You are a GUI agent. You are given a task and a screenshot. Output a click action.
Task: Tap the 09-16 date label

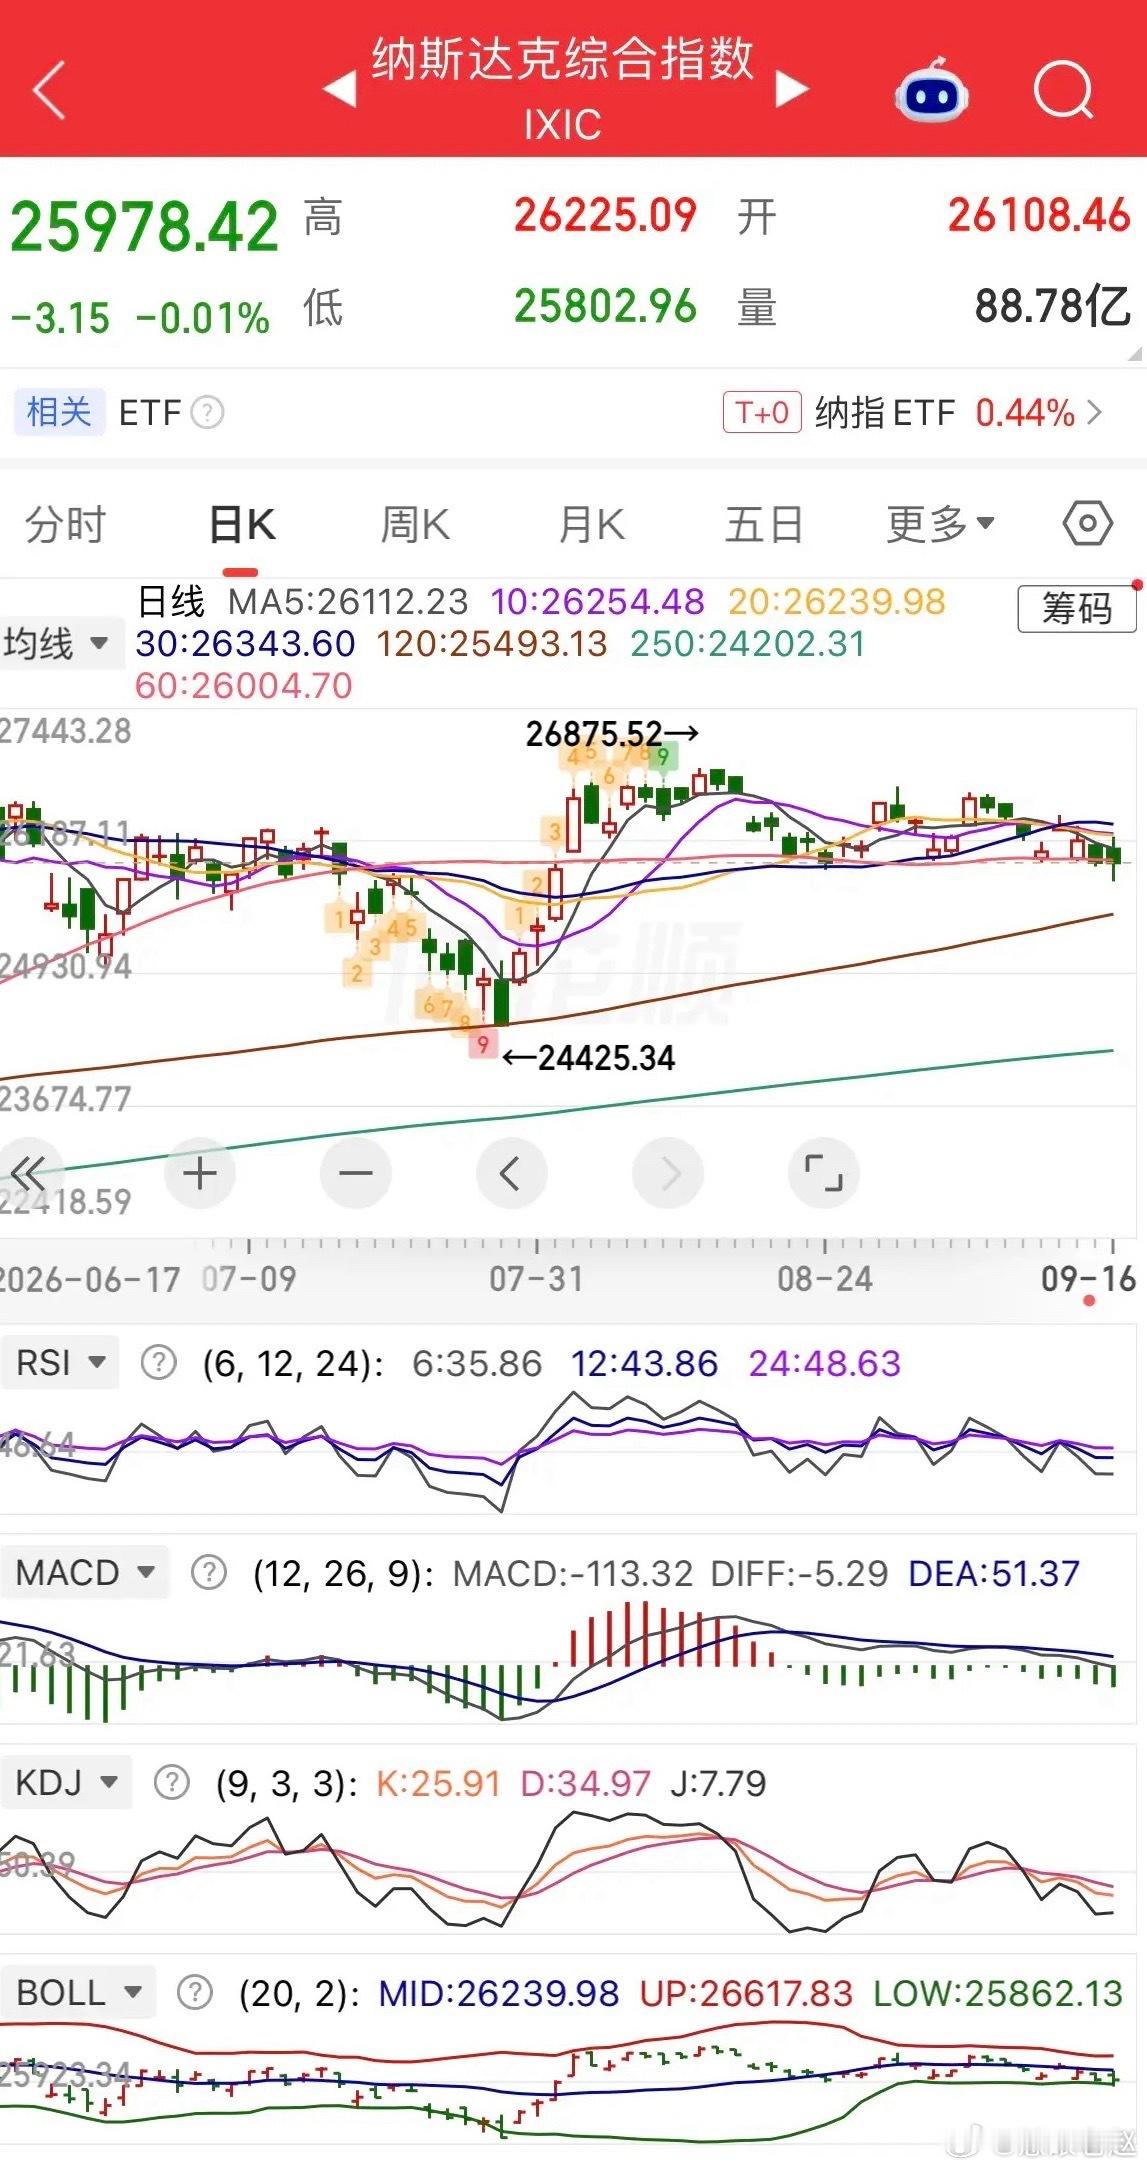[1089, 1278]
